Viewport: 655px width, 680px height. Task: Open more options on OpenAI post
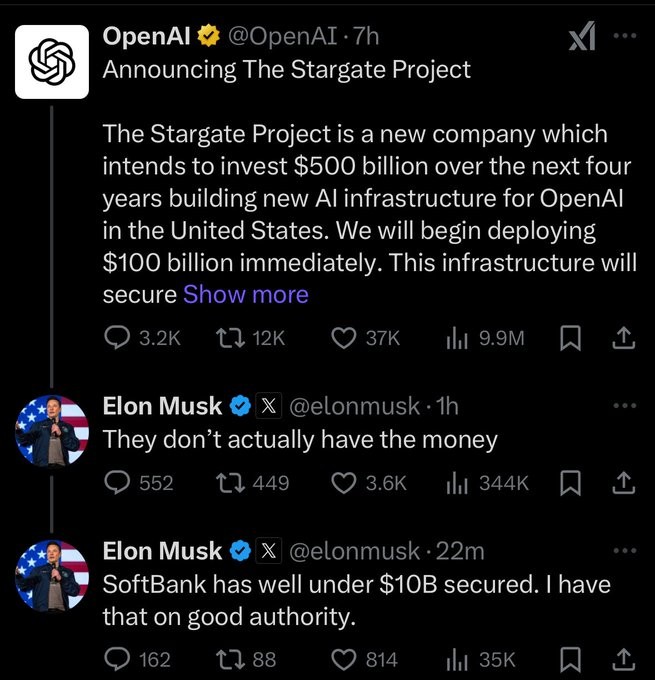click(x=624, y=34)
